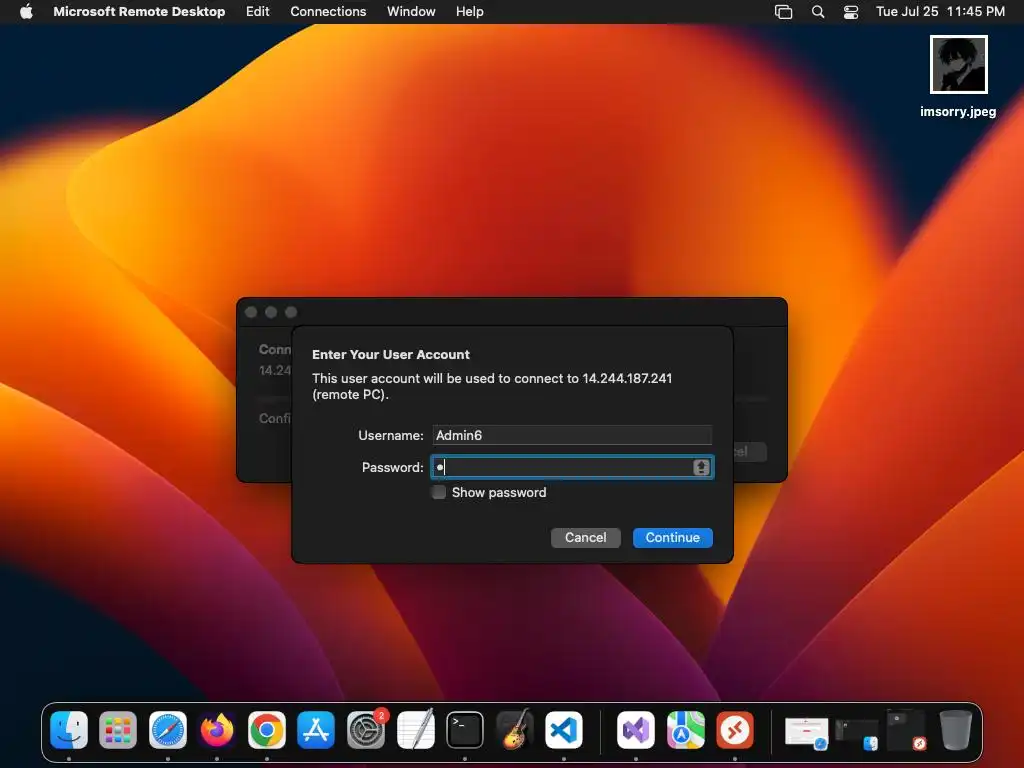
Task: Click the date and time in menu bar
Action: coord(940,12)
